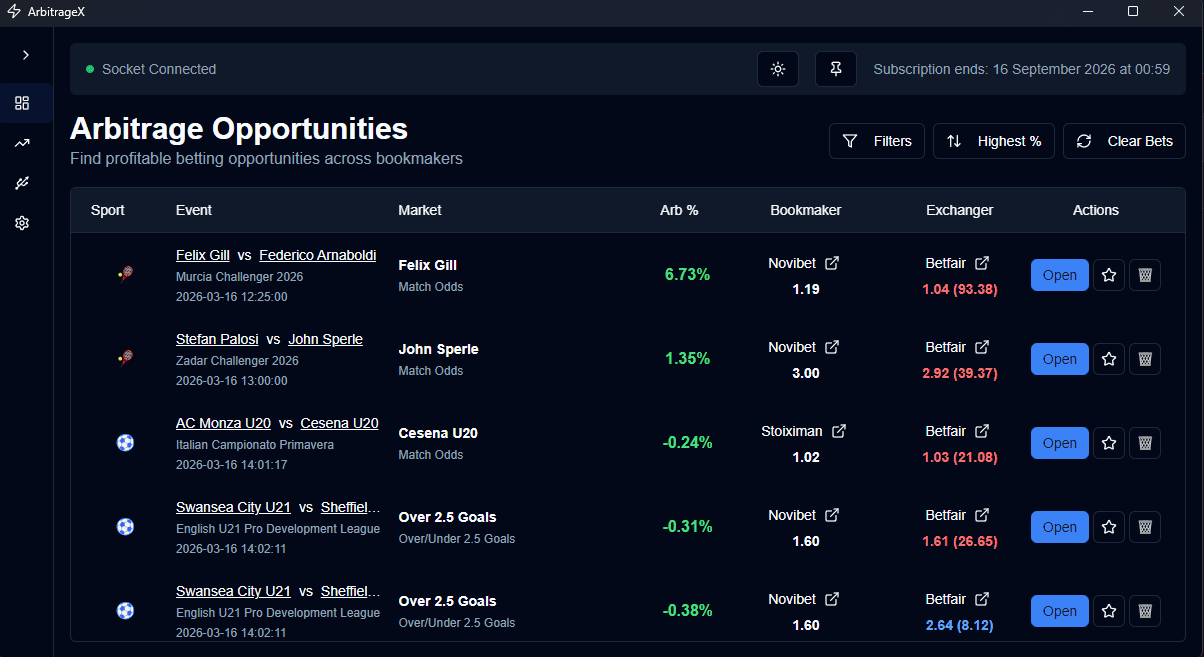Image resolution: width=1204 pixels, height=657 pixels.
Task: Favorite the John Sperle opportunity with star icon
Action: tap(1108, 359)
